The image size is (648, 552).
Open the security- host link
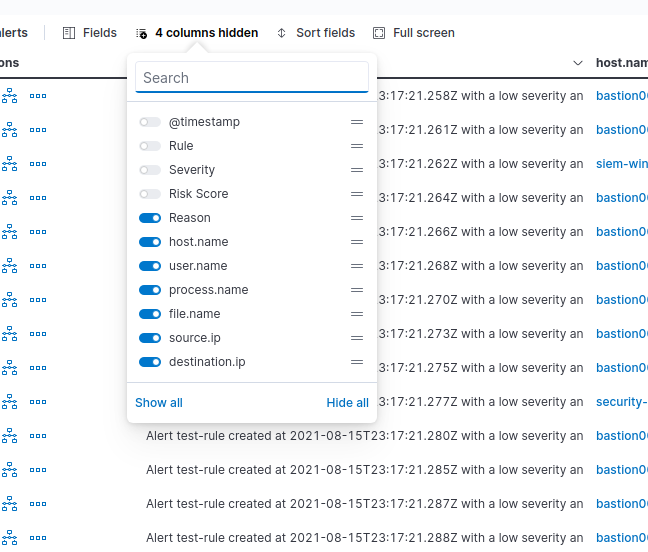click(x=622, y=402)
